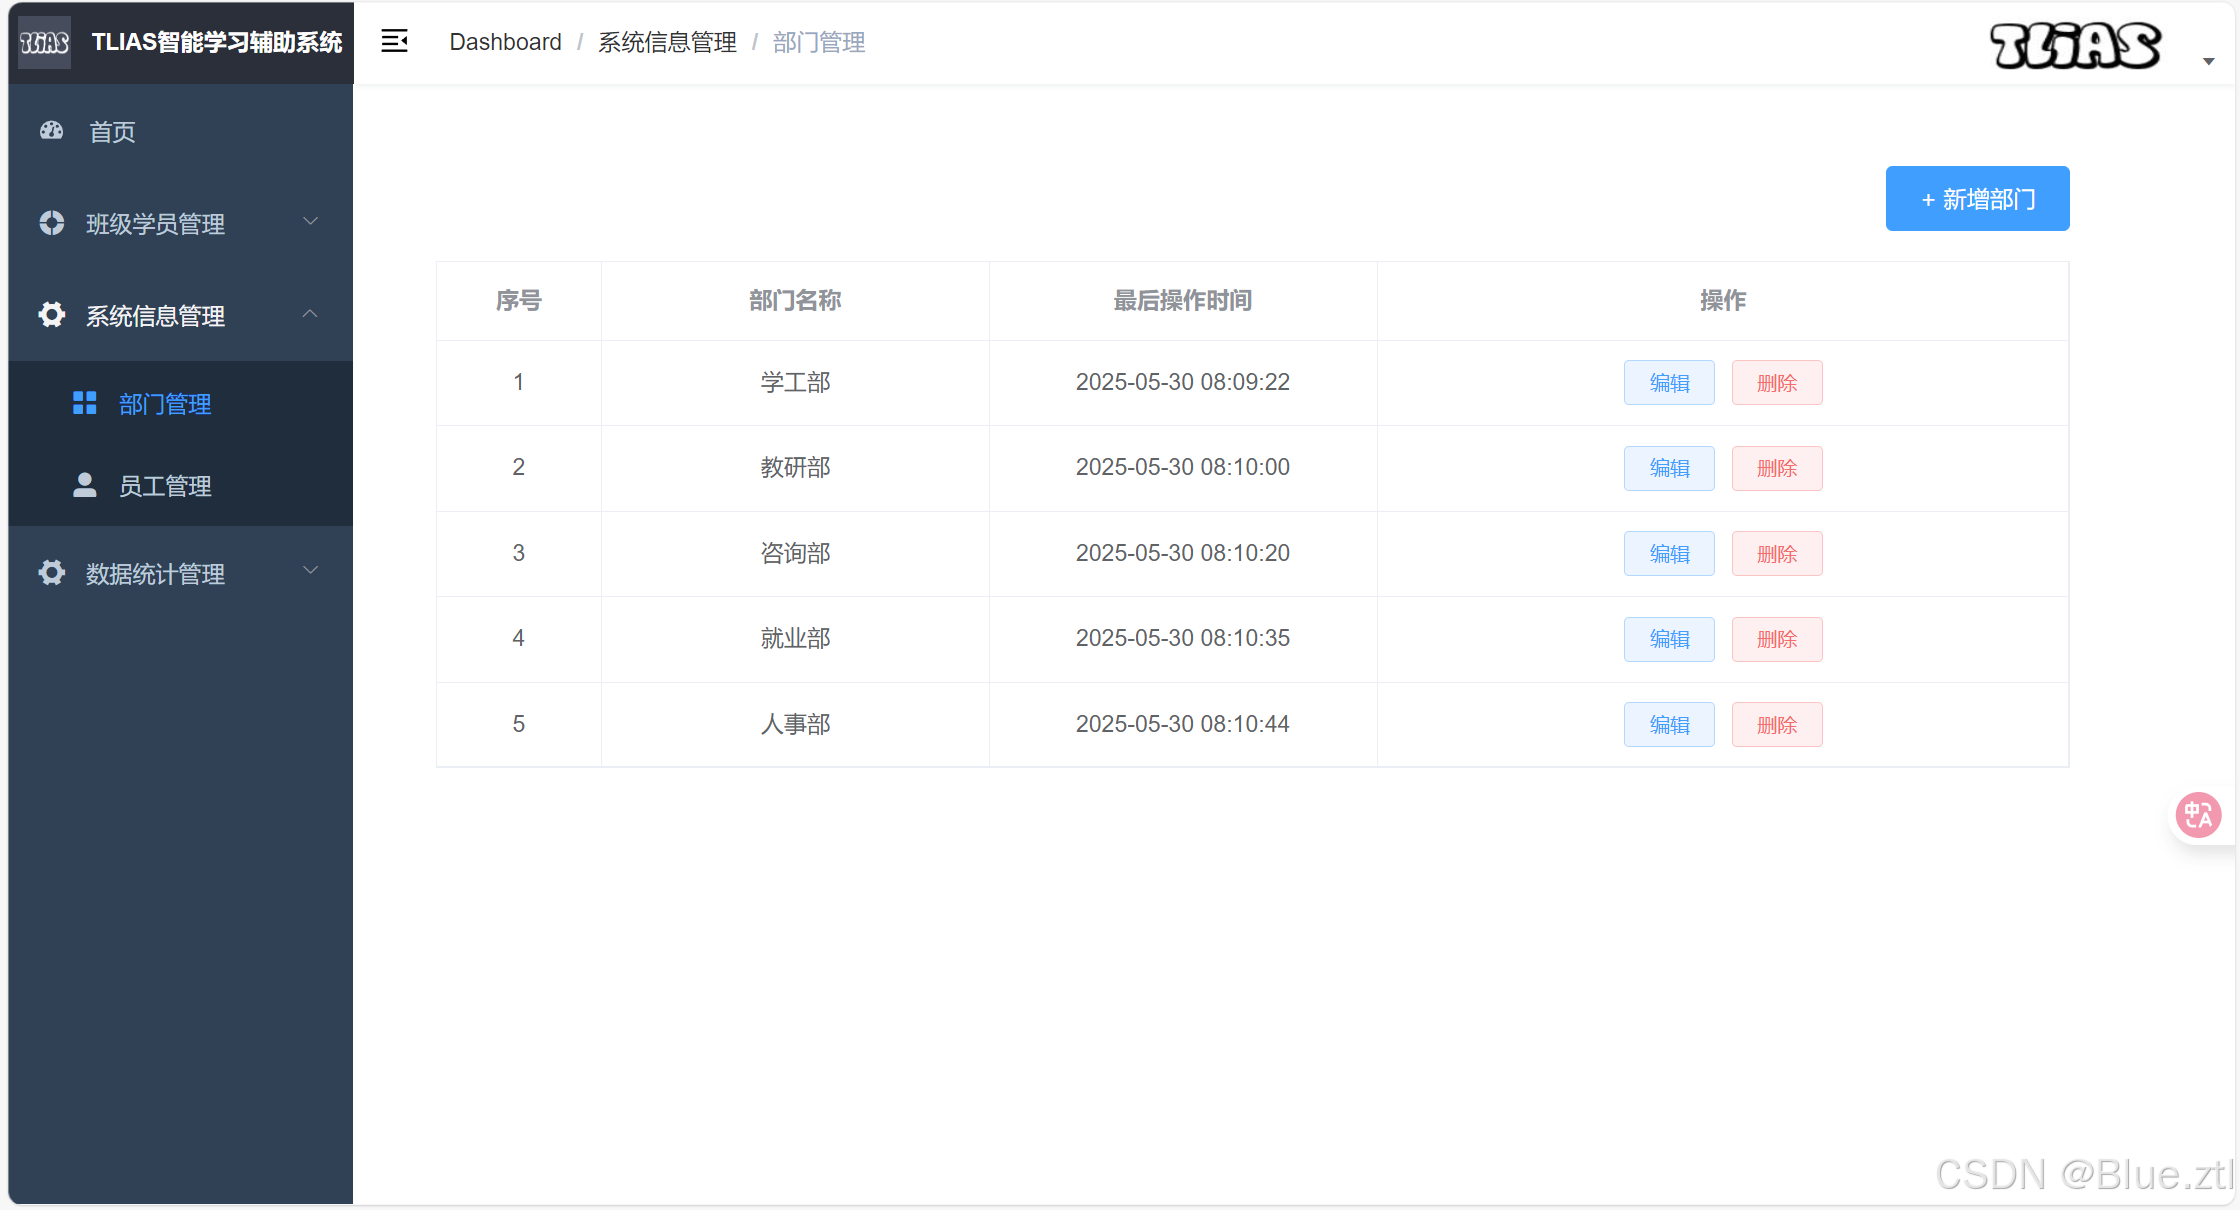Image resolution: width=2240 pixels, height=1210 pixels.
Task: Click the pink translate floating icon
Action: 2198,815
